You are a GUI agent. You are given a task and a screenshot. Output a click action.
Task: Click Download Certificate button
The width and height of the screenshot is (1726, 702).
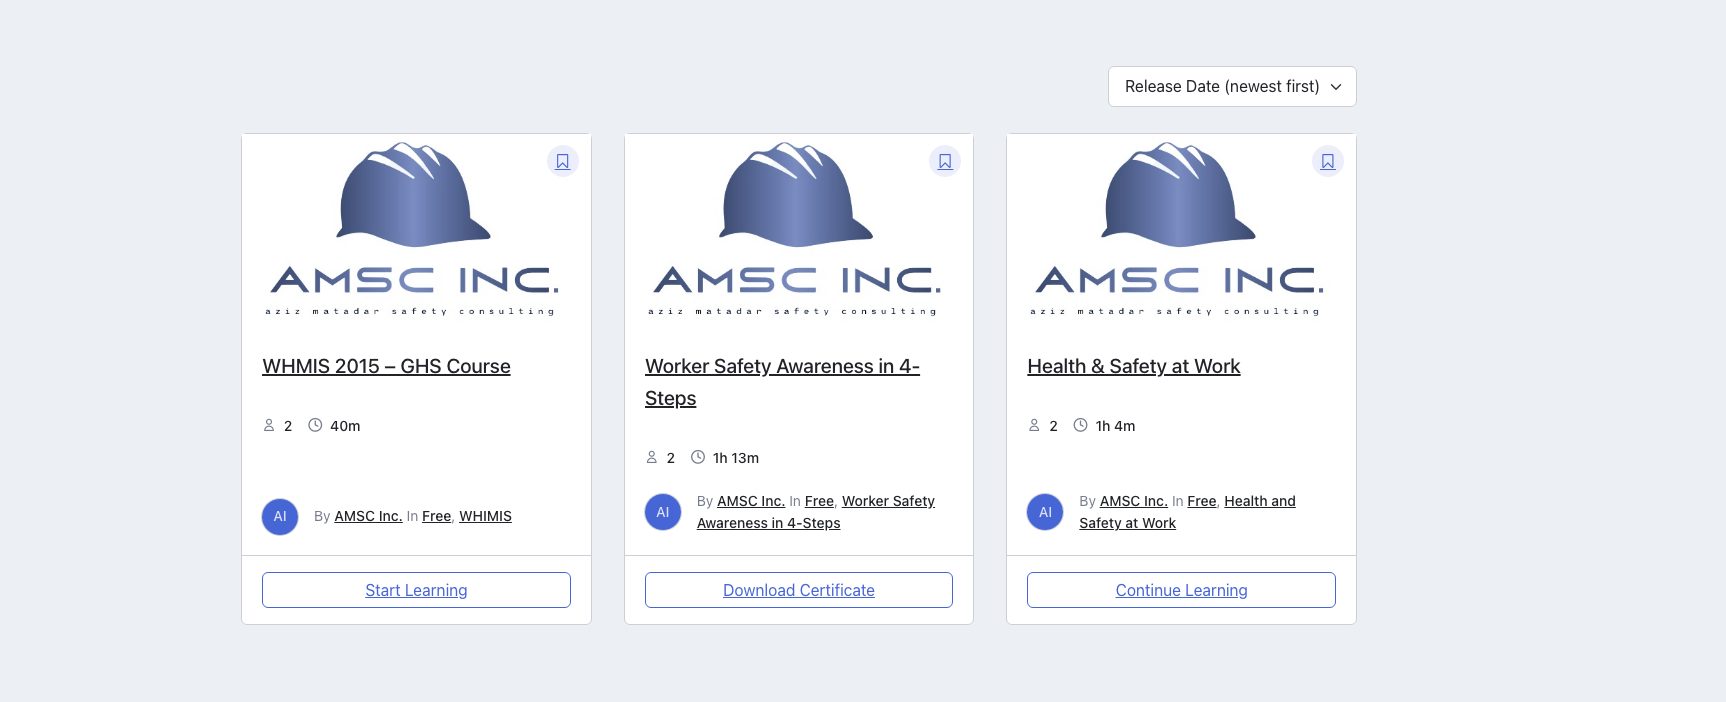tap(799, 590)
